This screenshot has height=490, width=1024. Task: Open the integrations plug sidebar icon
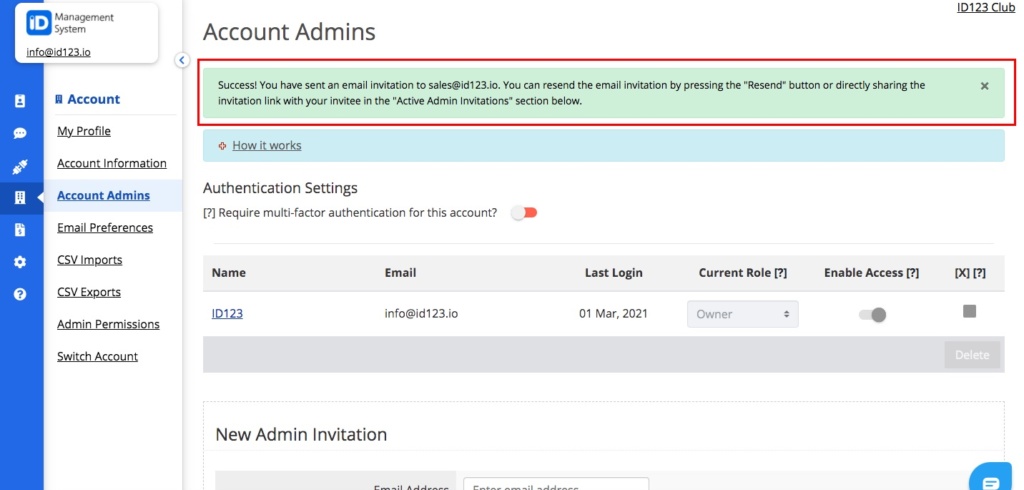pos(20,167)
